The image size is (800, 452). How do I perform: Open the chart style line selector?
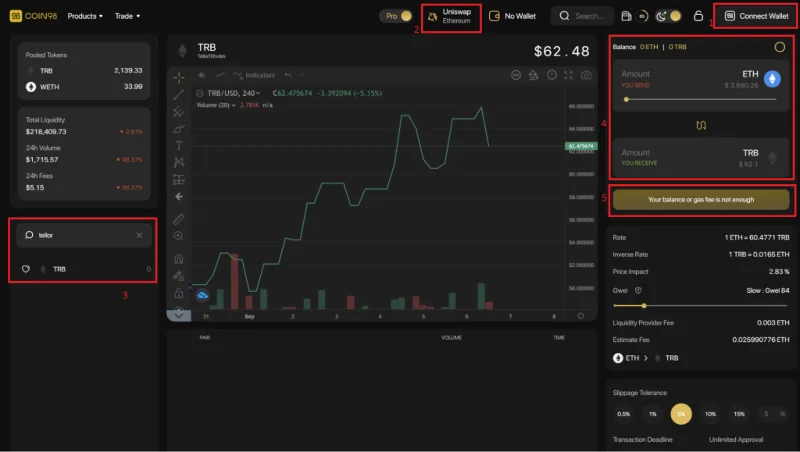[x=220, y=75]
